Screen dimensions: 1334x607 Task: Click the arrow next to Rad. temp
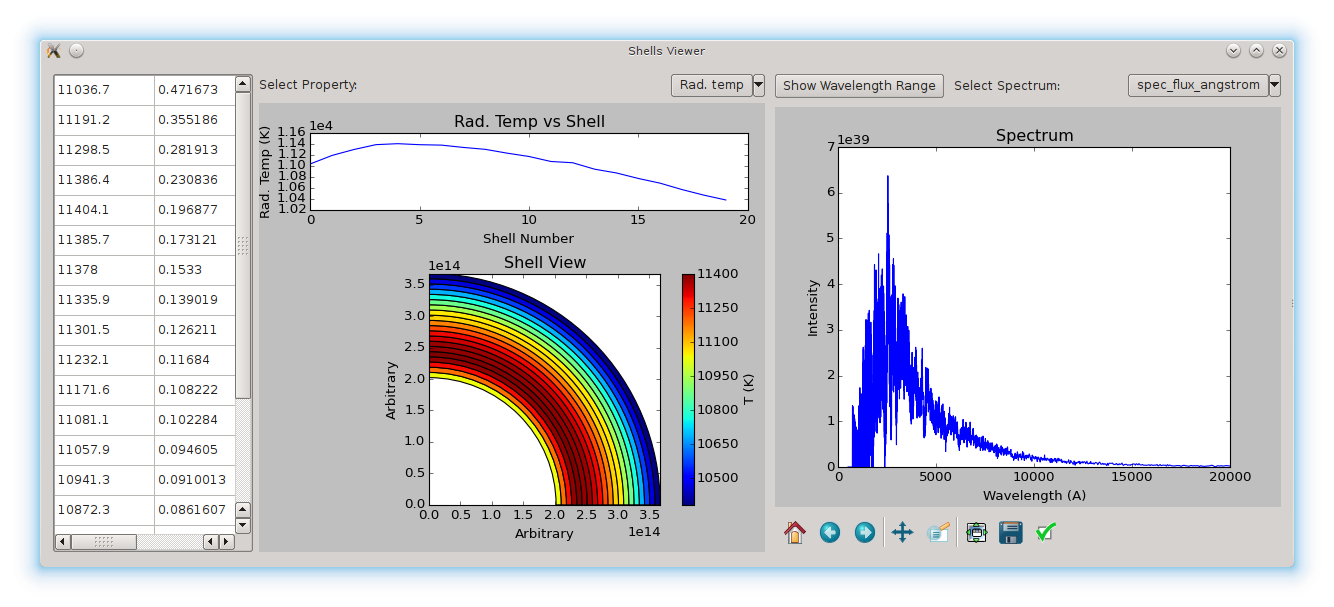pos(759,85)
